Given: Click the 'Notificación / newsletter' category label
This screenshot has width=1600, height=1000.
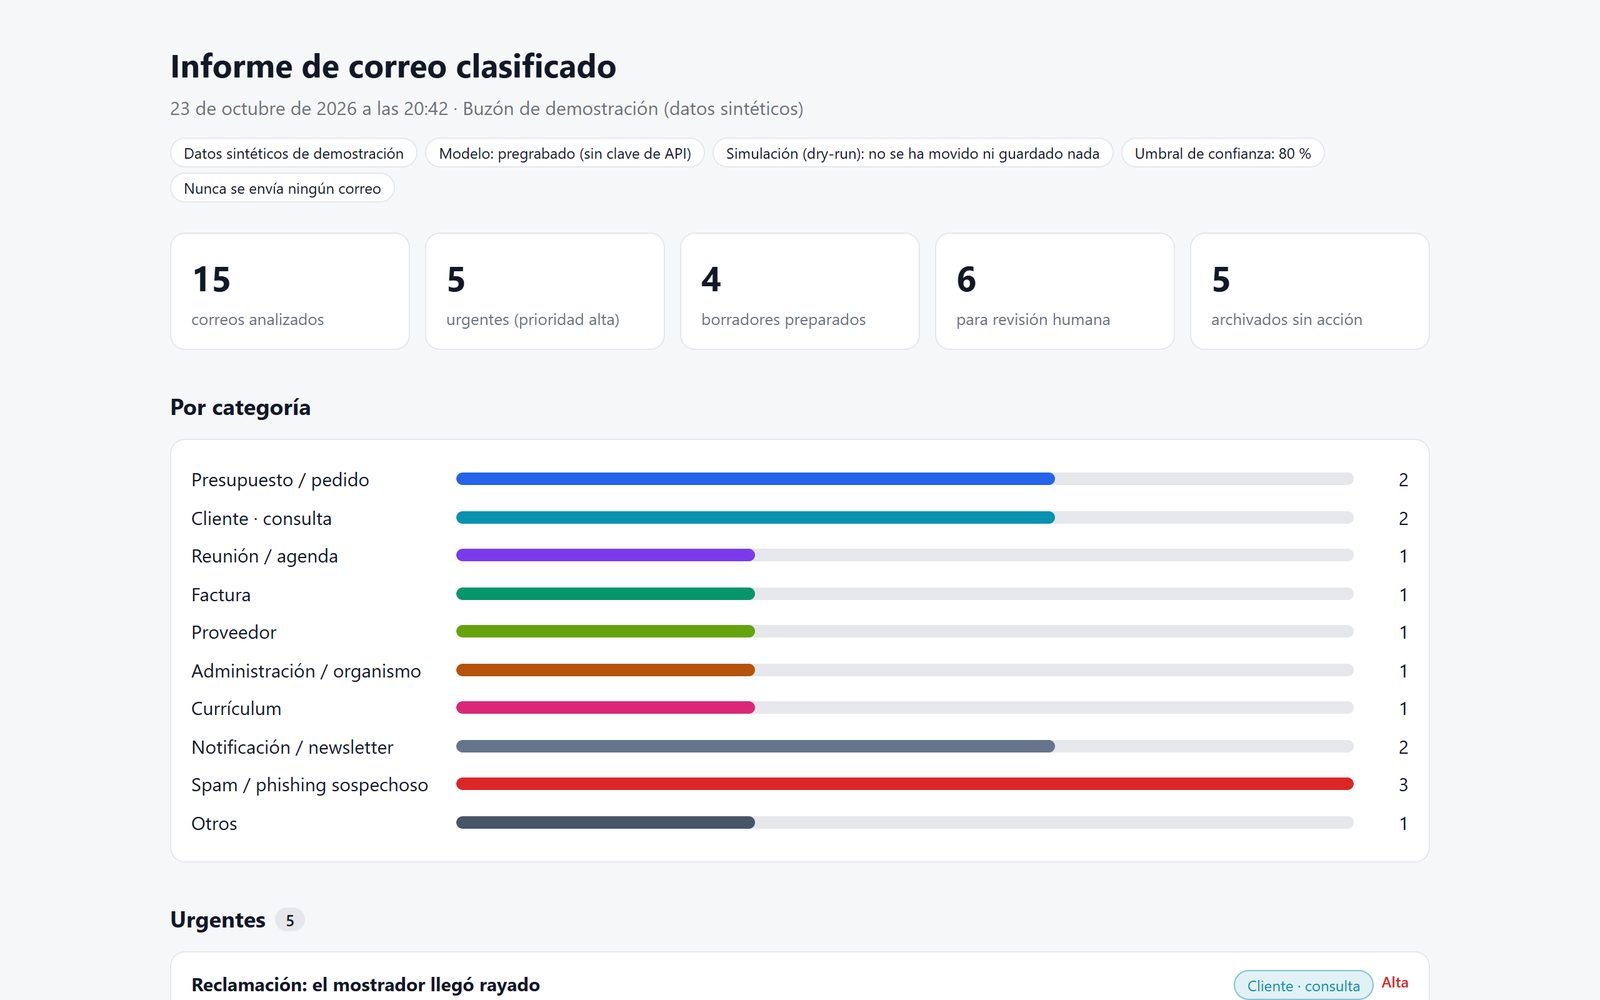Looking at the screenshot, I should click(292, 747).
